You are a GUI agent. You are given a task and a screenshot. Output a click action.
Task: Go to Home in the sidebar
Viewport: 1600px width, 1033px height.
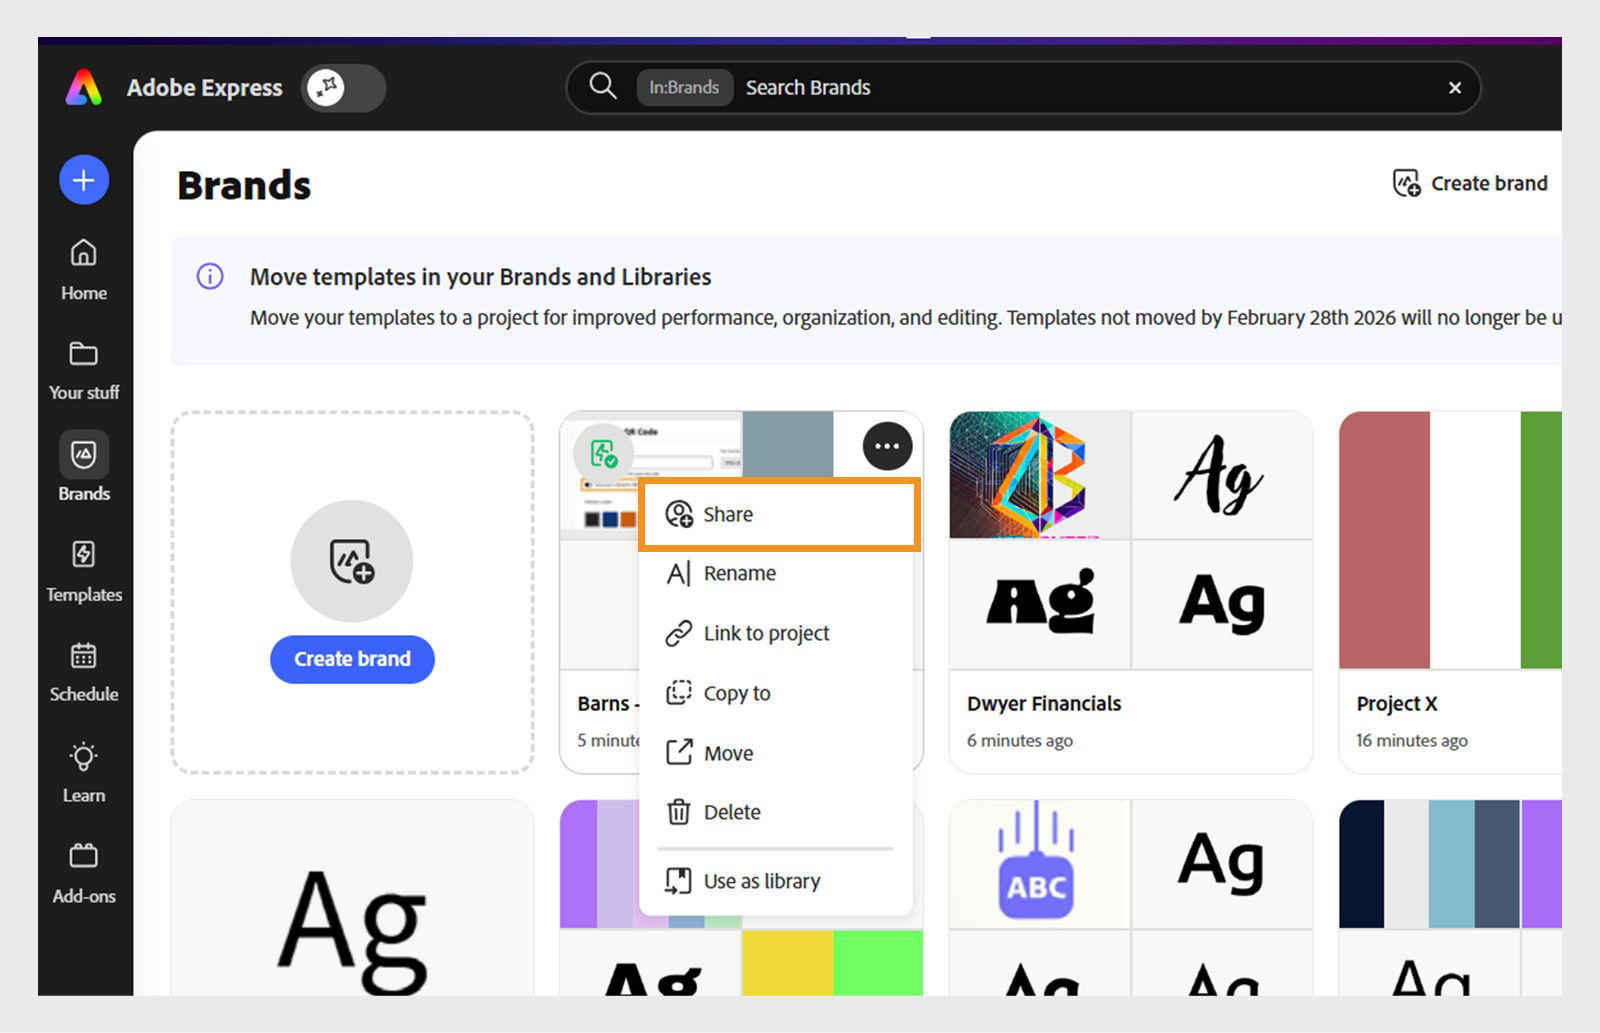pos(84,269)
